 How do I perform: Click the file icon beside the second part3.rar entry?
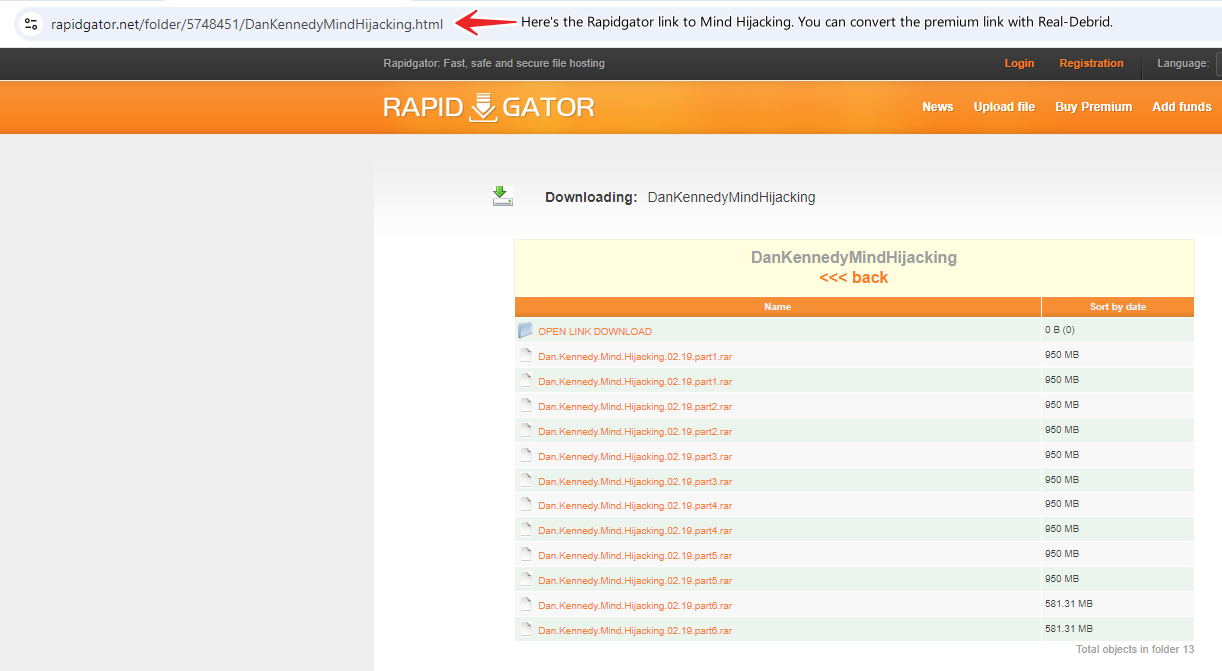[x=525, y=480]
